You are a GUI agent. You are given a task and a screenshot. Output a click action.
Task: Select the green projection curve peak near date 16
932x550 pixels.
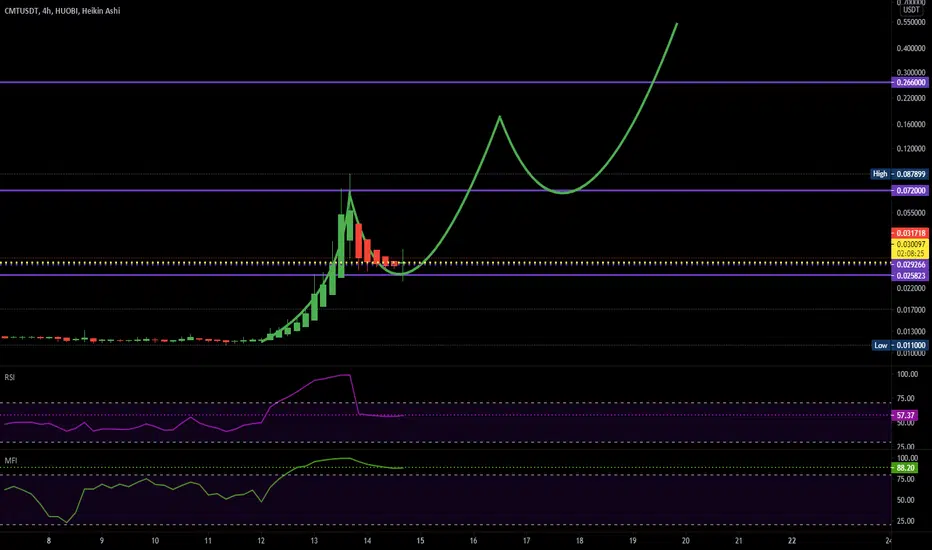click(500, 117)
